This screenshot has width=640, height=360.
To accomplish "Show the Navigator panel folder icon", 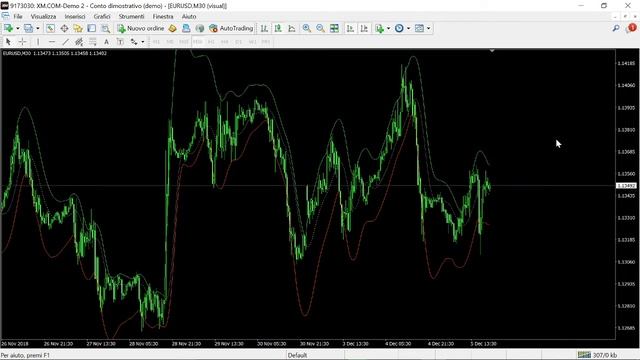I will 78,28.
